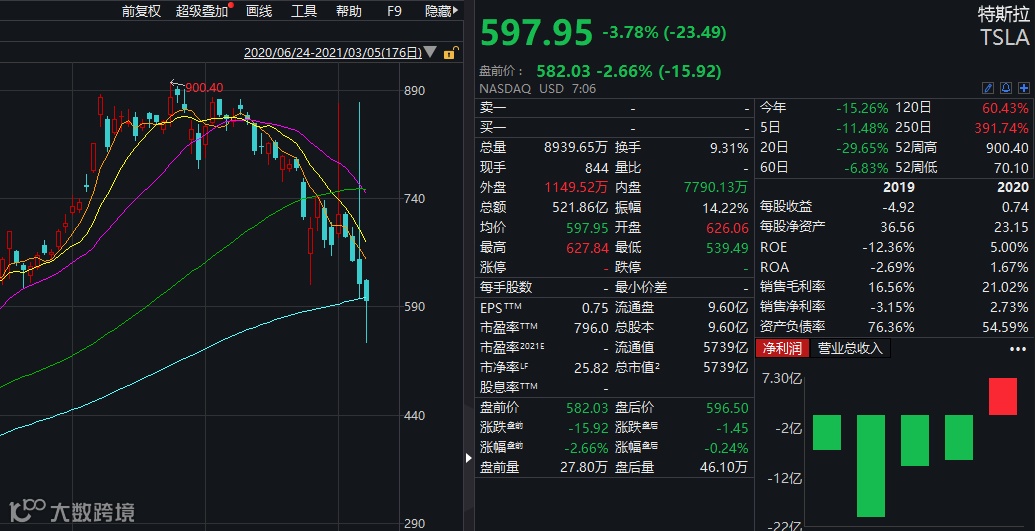
Task: Click 2019 ROE value -12.36%
Action: pos(888,248)
